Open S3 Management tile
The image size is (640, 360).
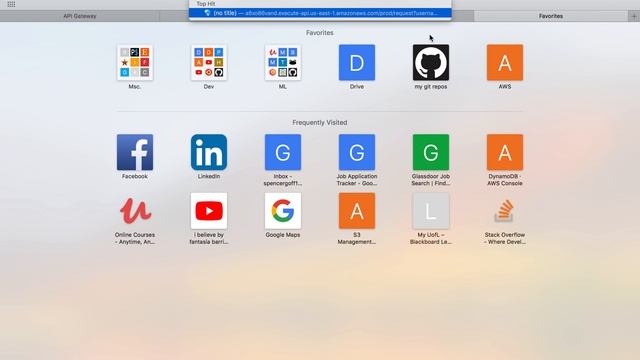(357, 211)
